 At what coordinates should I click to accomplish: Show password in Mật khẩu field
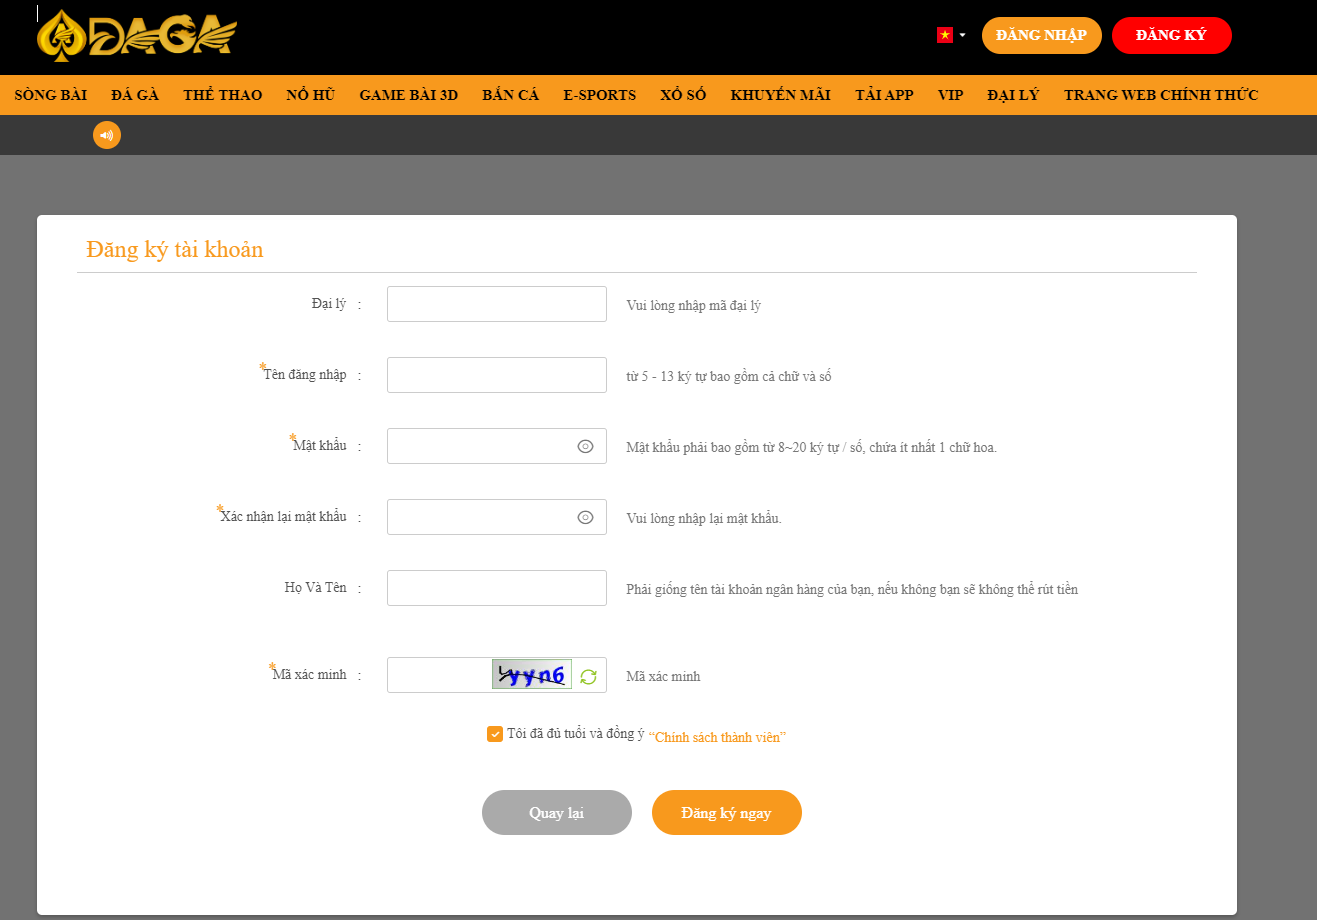(x=585, y=446)
